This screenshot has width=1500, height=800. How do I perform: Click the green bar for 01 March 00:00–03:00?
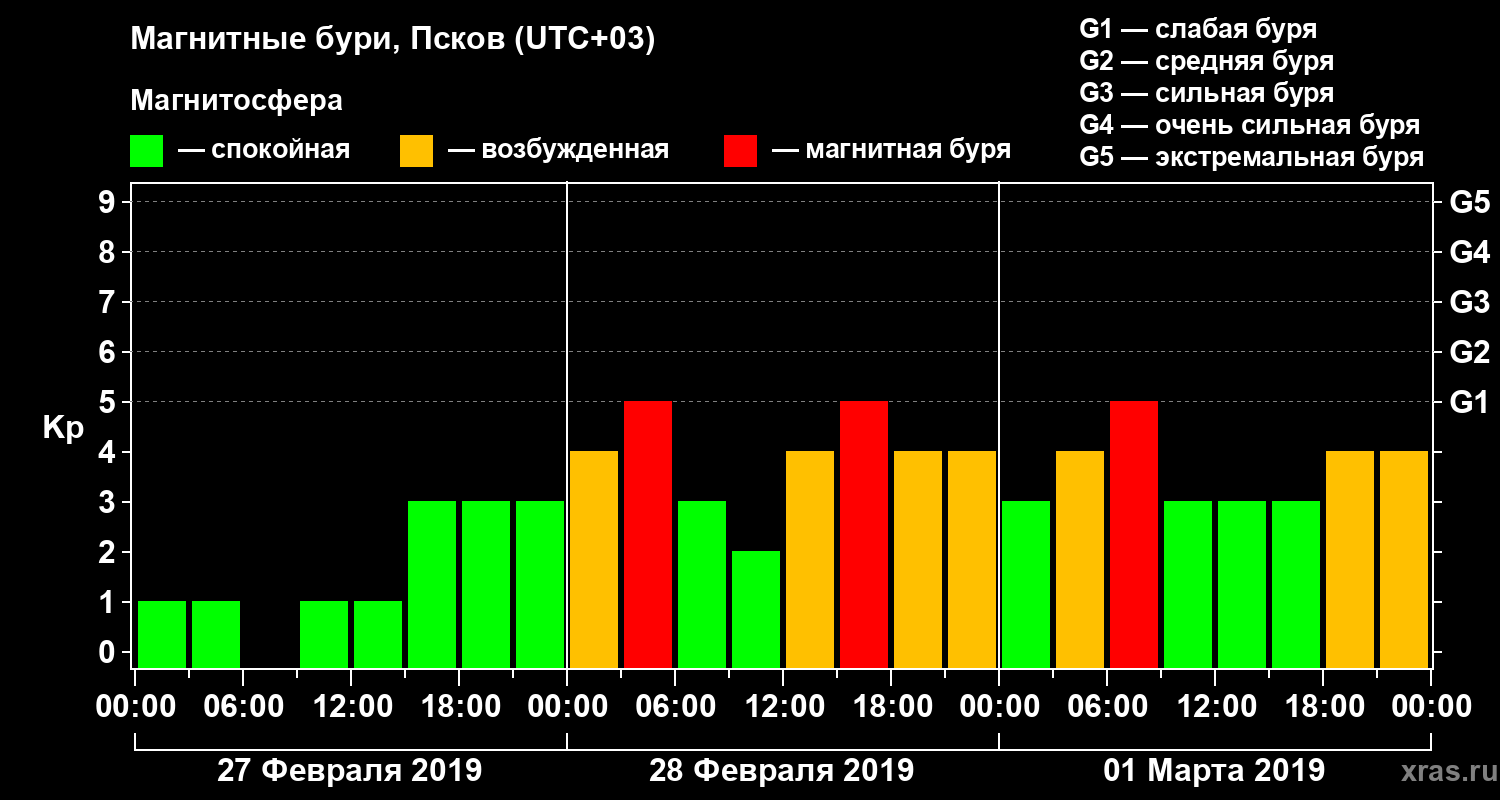[1026, 585]
